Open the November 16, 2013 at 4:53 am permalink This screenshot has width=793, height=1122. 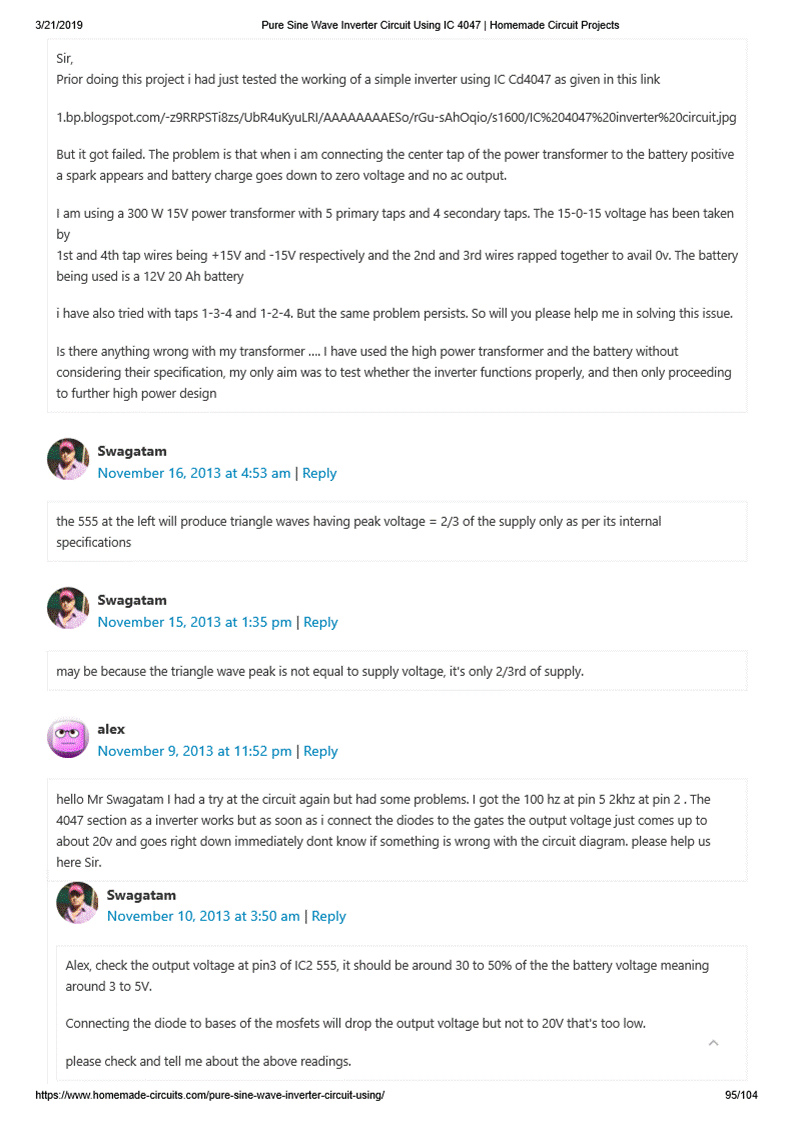click(194, 473)
